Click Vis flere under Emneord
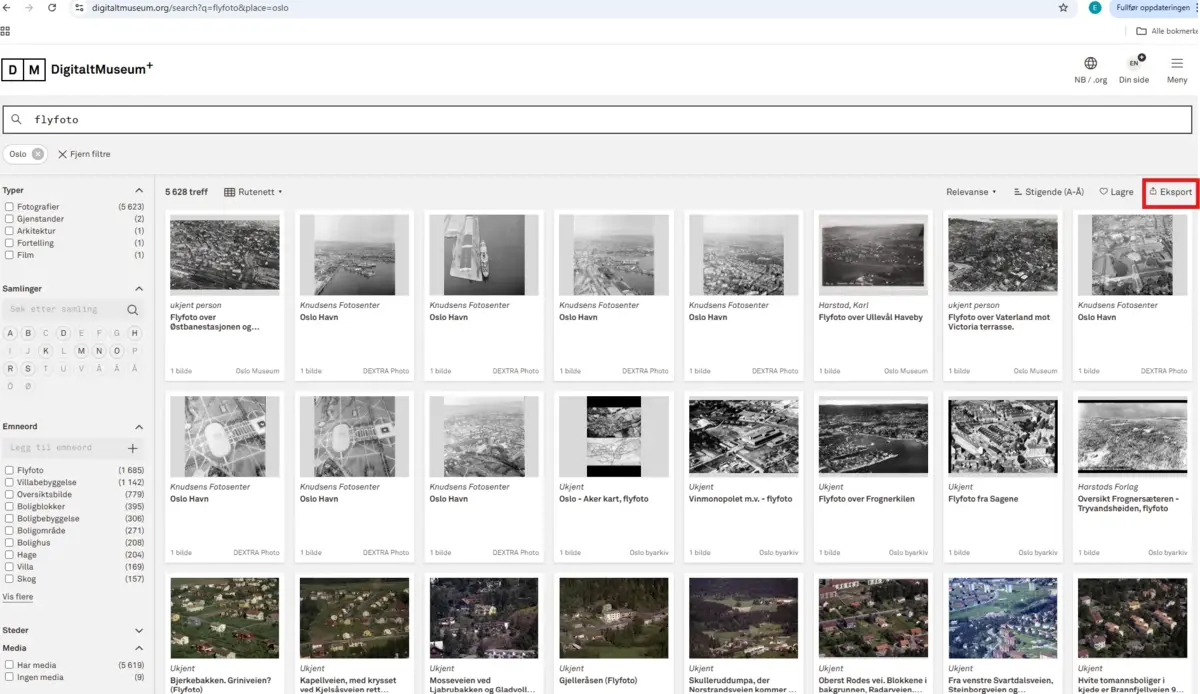 tap(18, 597)
